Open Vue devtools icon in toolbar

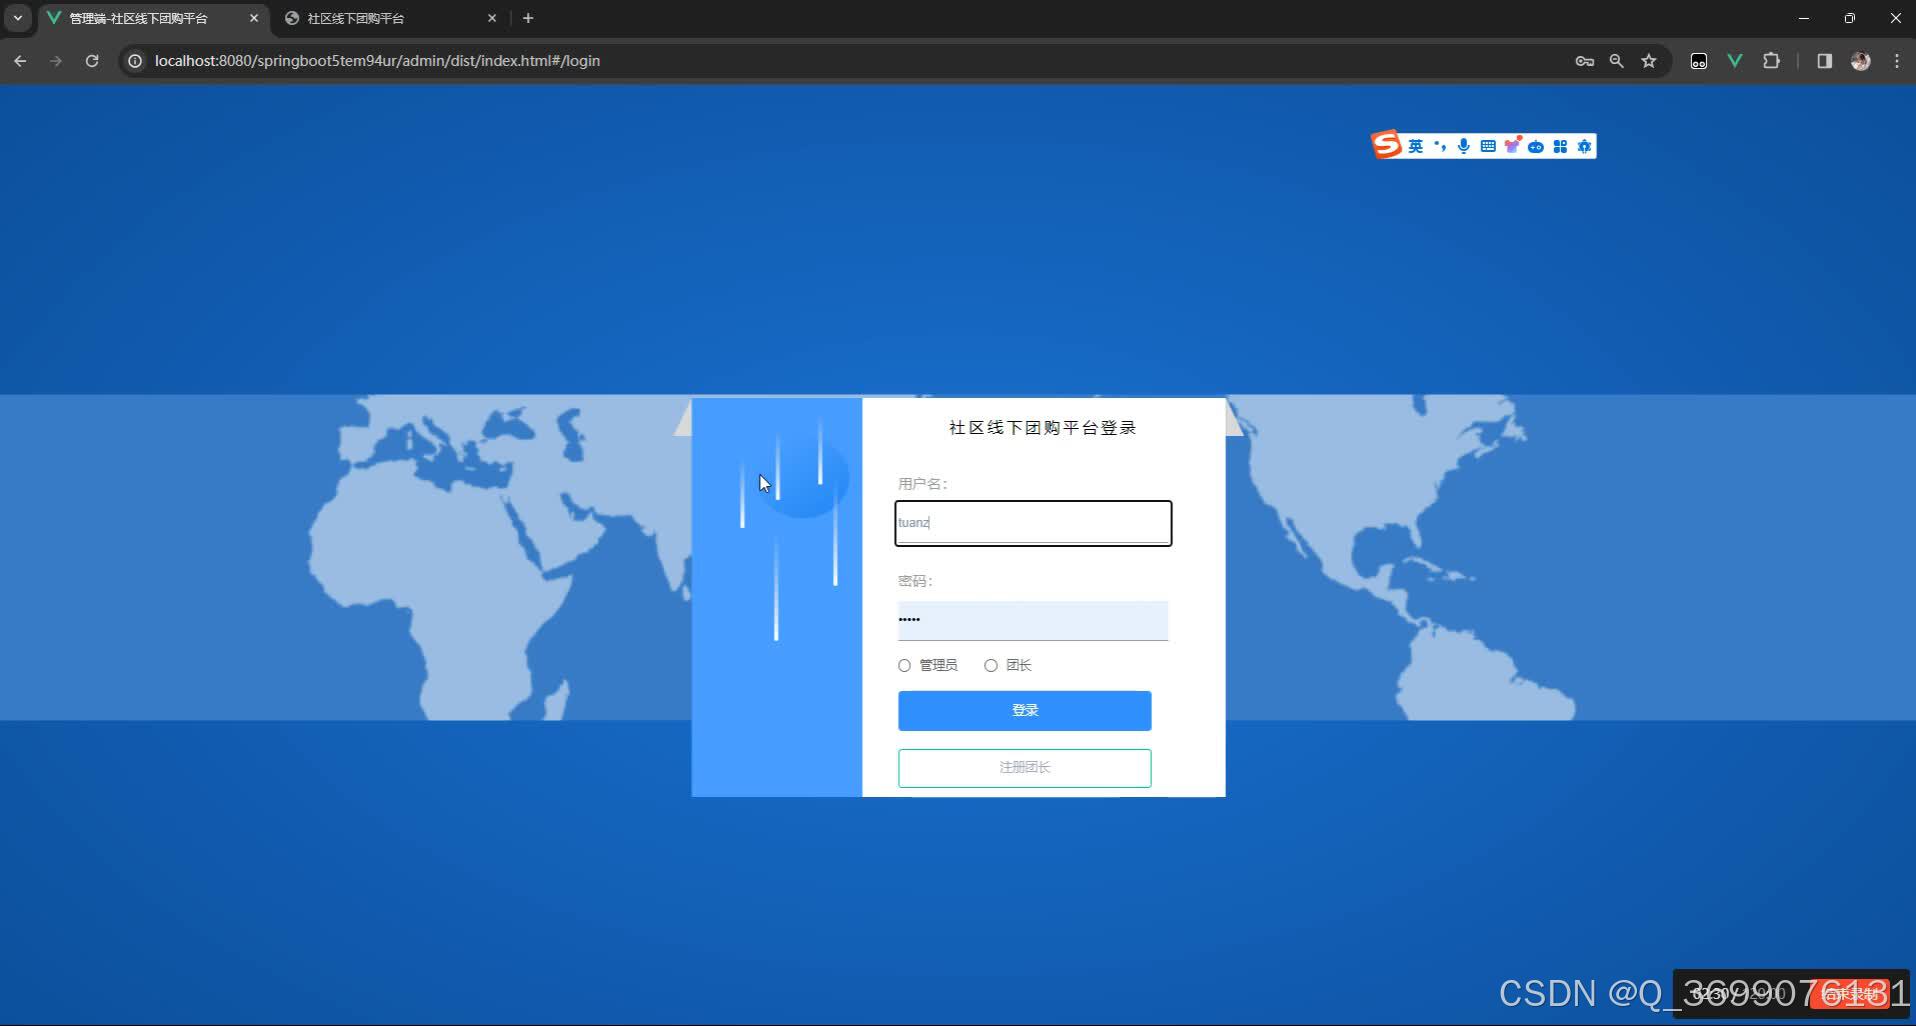1735,61
